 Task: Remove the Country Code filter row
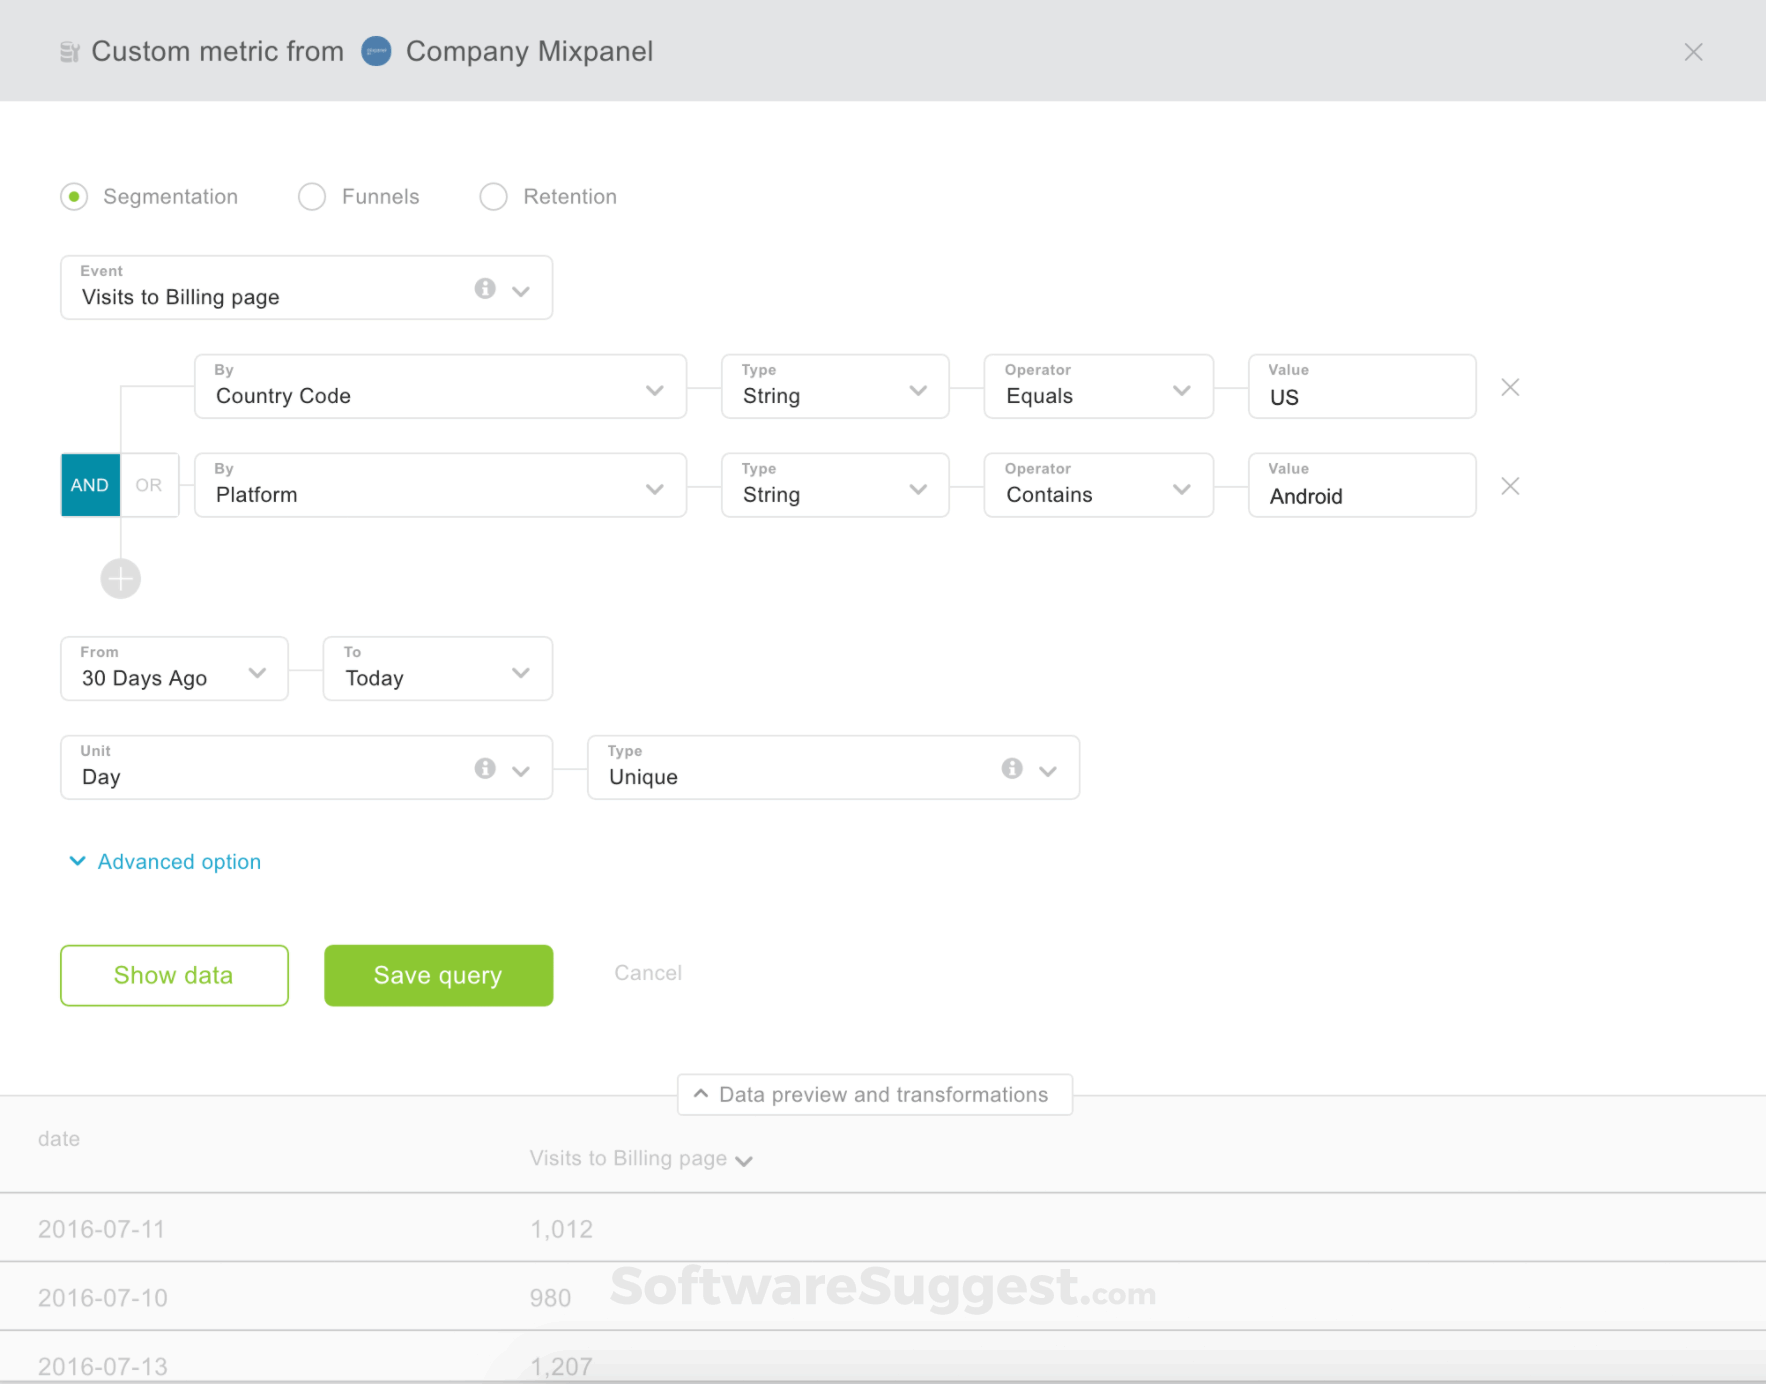(1510, 387)
